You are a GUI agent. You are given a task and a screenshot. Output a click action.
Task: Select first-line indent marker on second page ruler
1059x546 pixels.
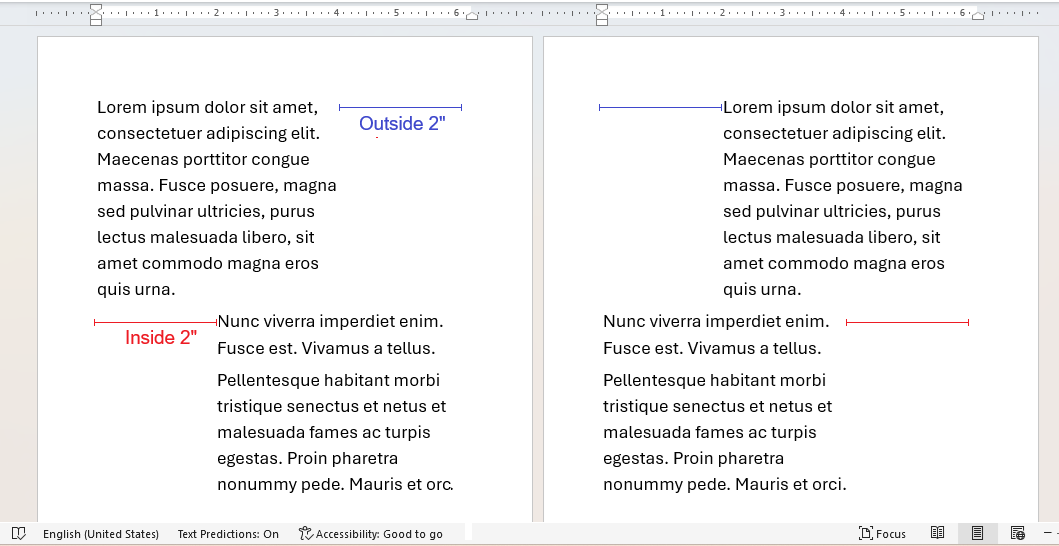coord(602,9)
